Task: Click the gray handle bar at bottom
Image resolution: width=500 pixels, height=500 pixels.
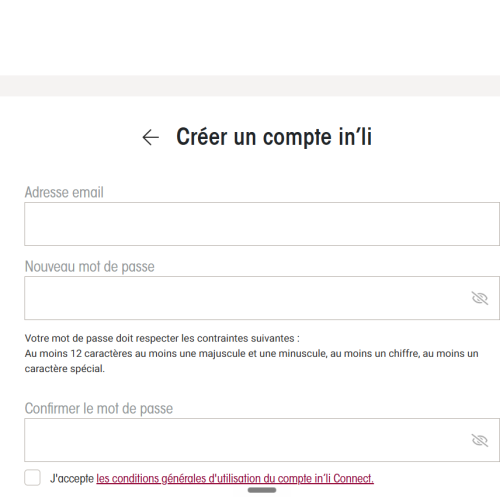Action: pos(262,490)
